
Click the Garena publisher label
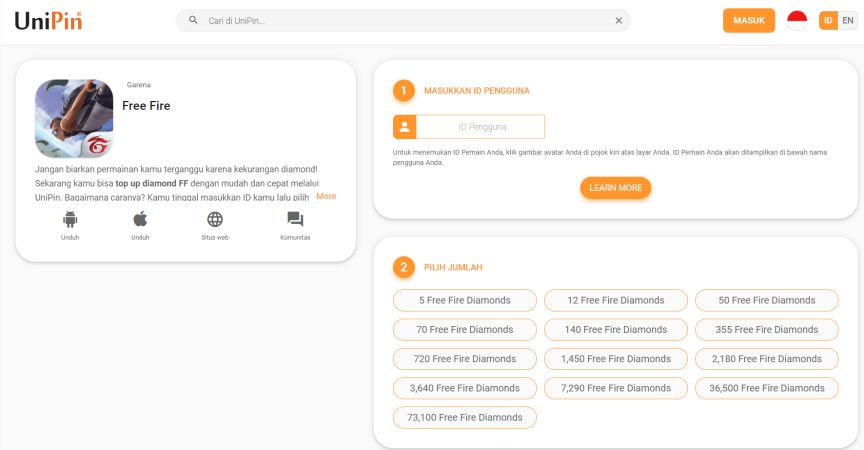point(138,85)
